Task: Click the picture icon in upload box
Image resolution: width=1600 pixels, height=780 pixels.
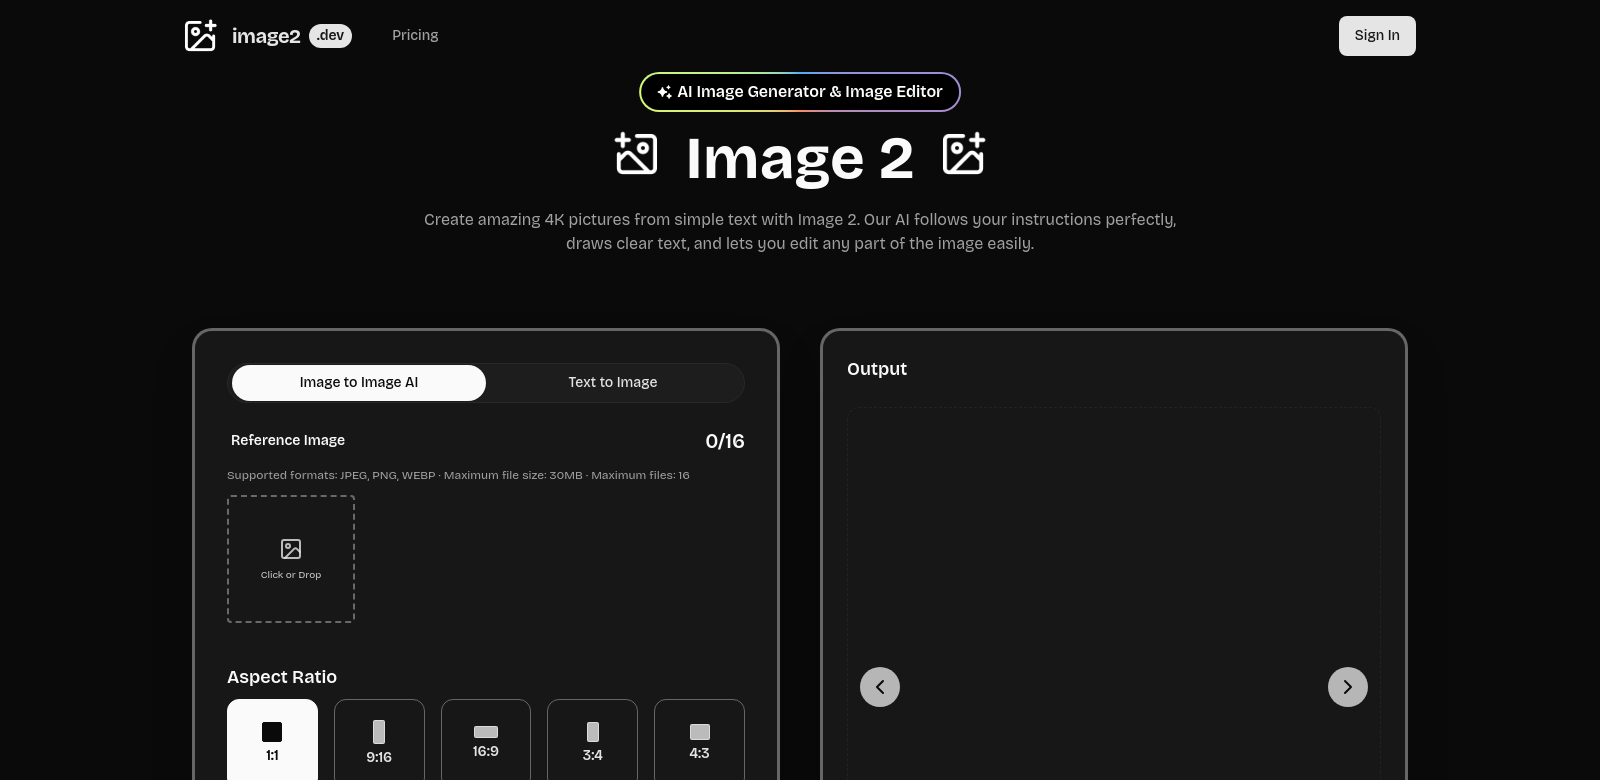Action: click(291, 549)
